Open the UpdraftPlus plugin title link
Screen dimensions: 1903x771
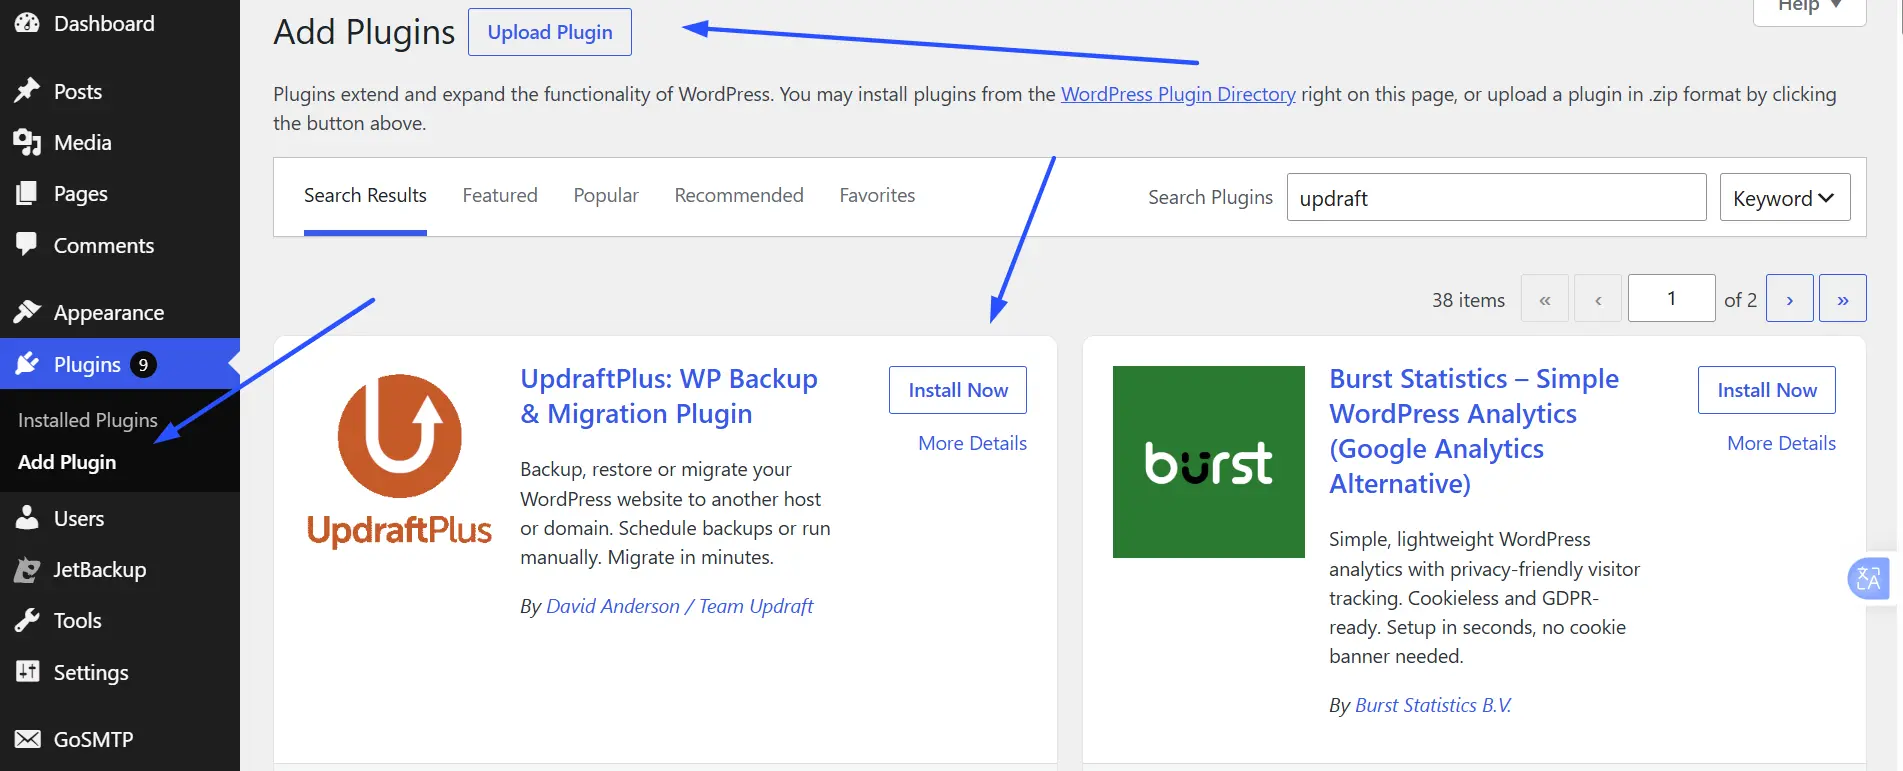(x=669, y=396)
